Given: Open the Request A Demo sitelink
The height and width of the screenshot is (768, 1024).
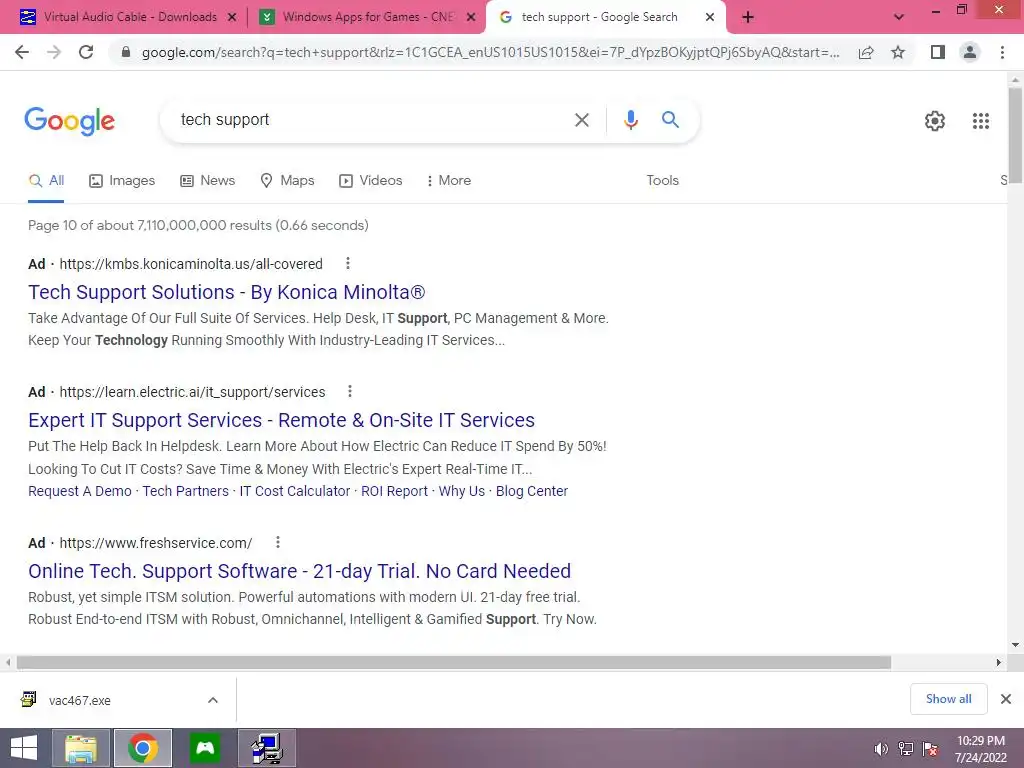Looking at the screenshot, I should point(80,491).
